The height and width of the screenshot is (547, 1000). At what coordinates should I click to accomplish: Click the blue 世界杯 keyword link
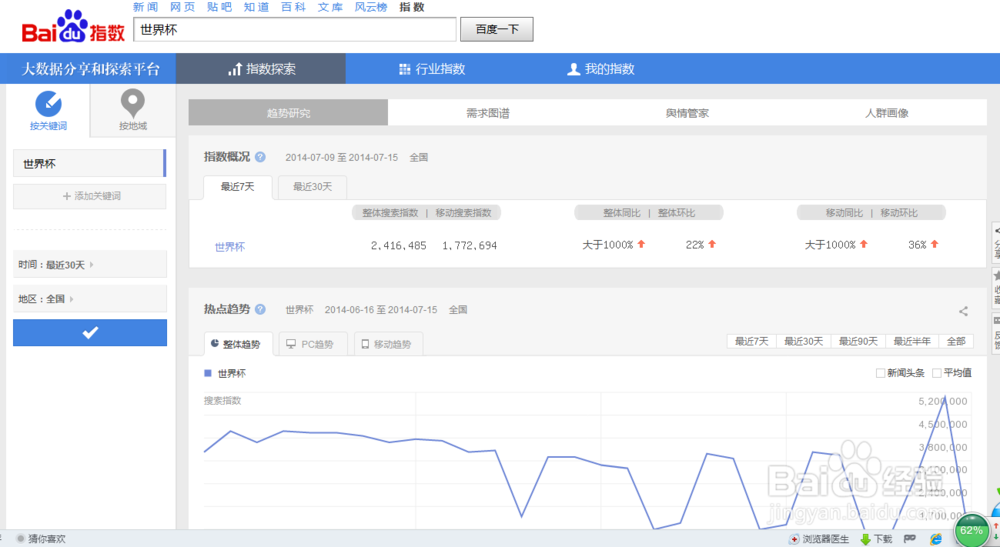click(230, 247)
